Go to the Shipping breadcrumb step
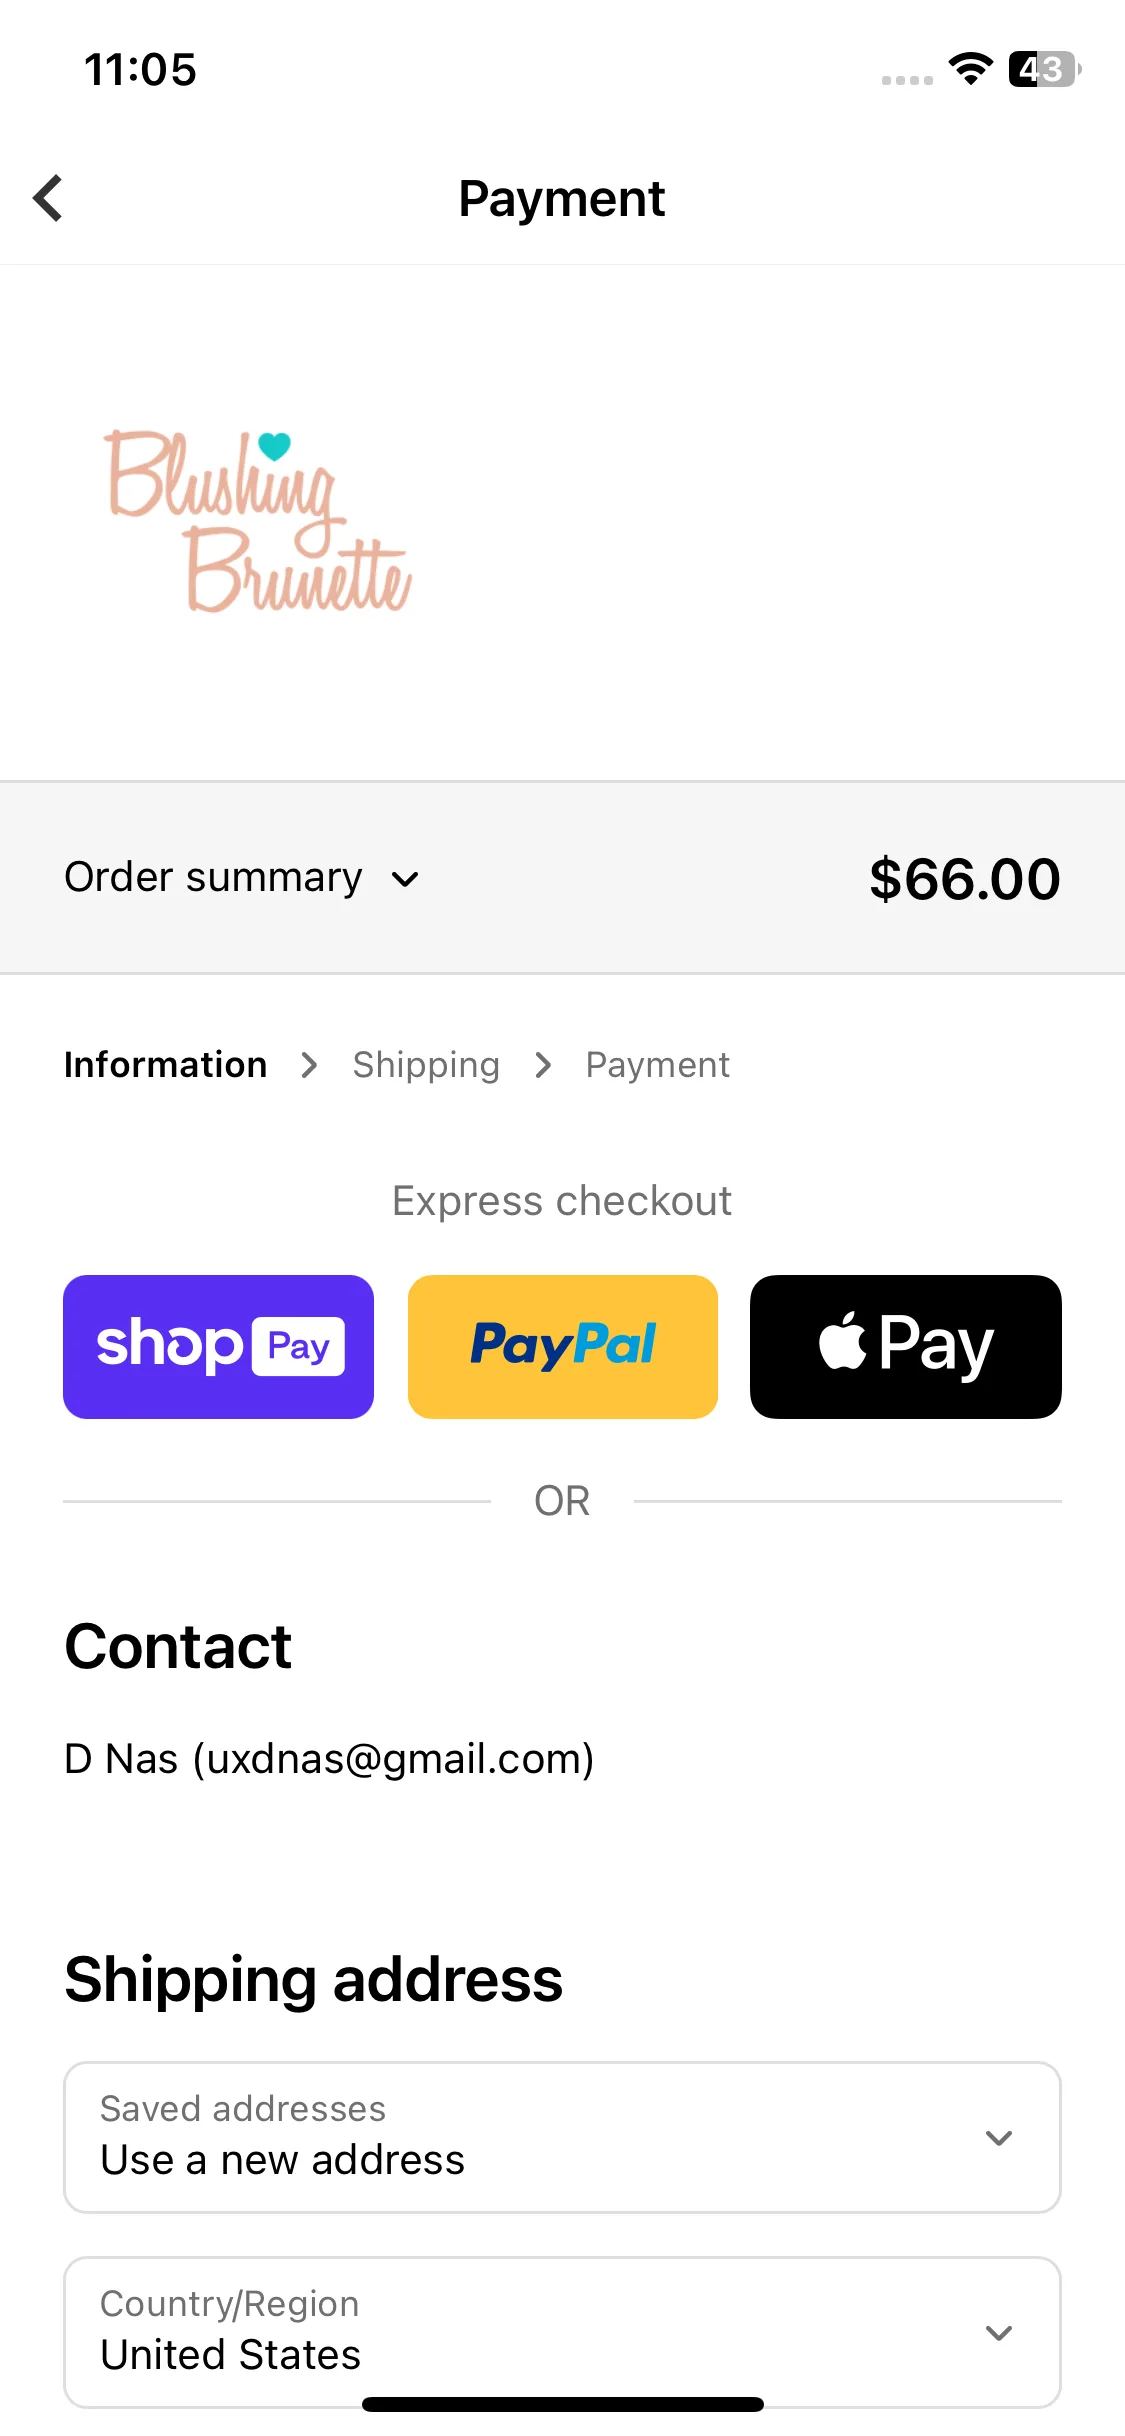Screen dimensions: 1125x2436 426,1065
